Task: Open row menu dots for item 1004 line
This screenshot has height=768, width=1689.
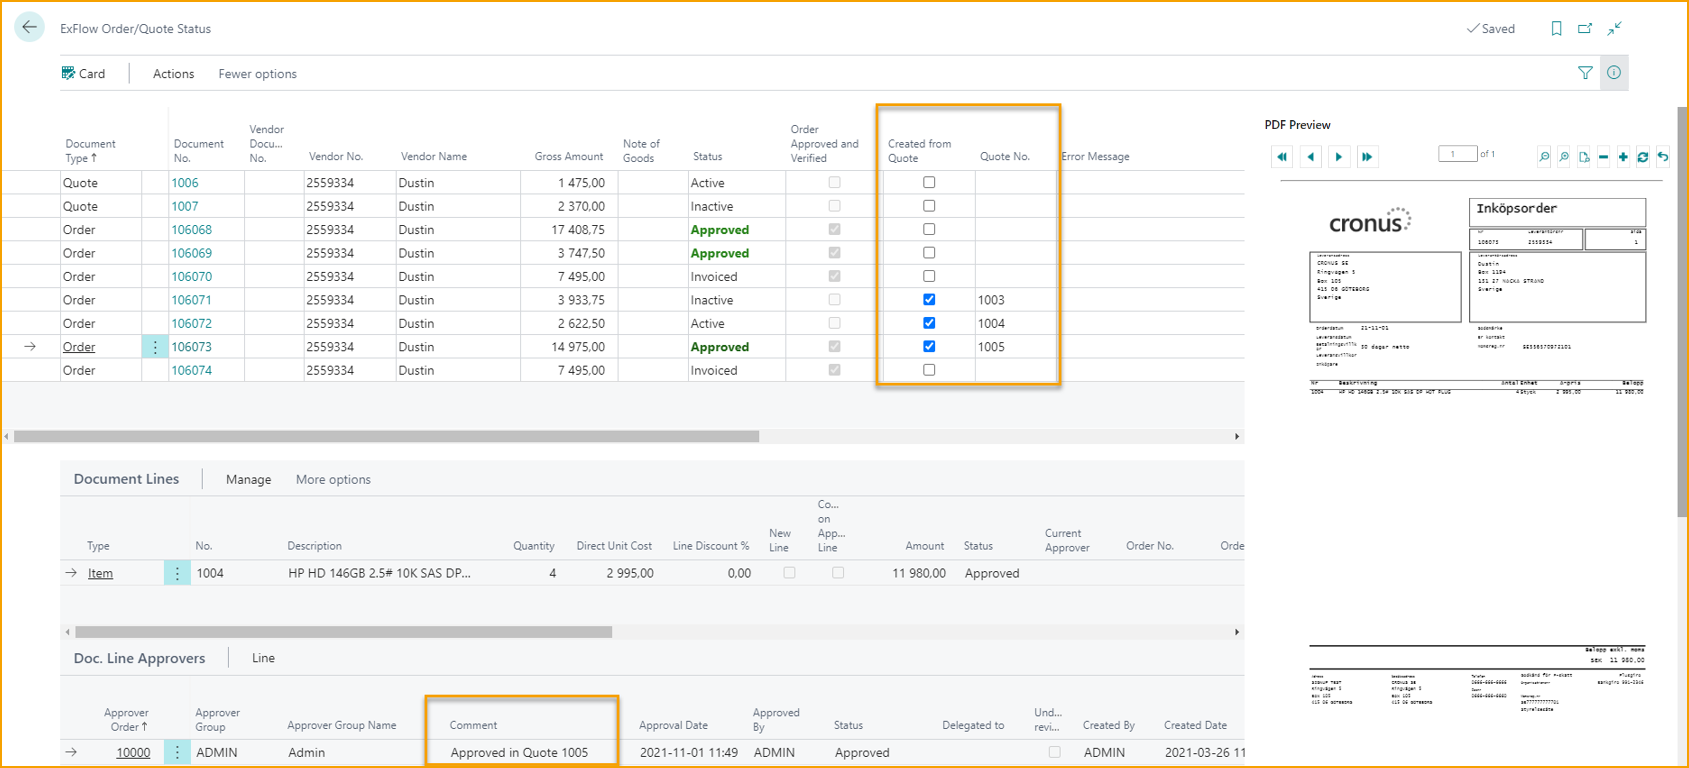Action: 177,573
